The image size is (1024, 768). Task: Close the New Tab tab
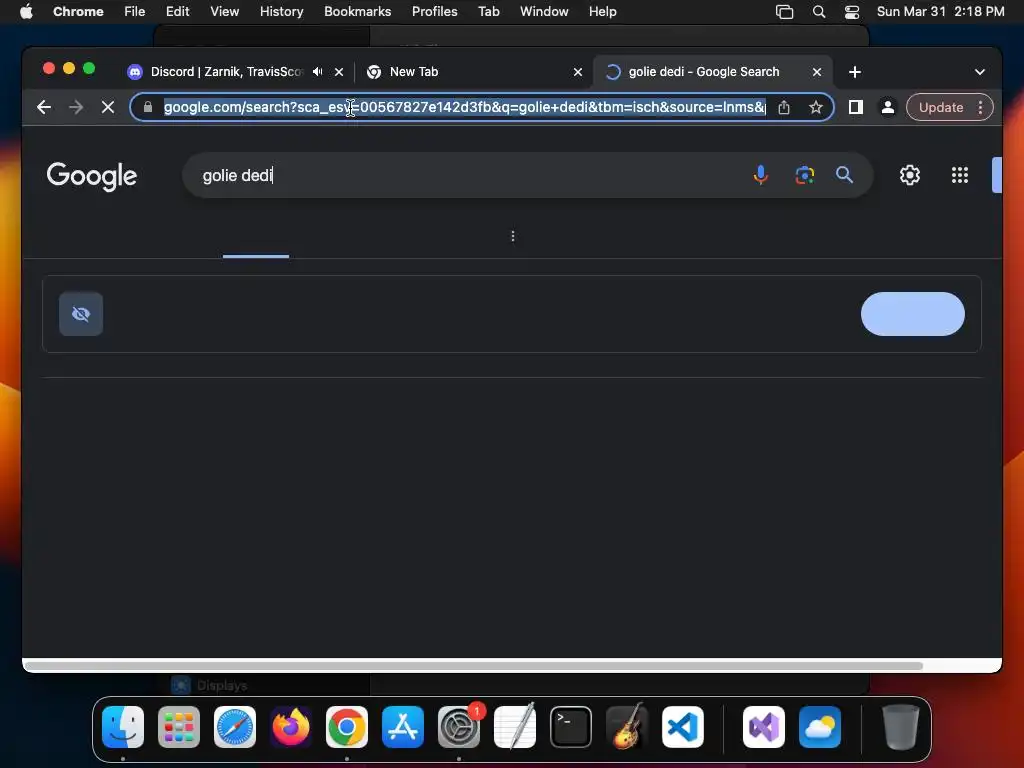pos(578,72)
